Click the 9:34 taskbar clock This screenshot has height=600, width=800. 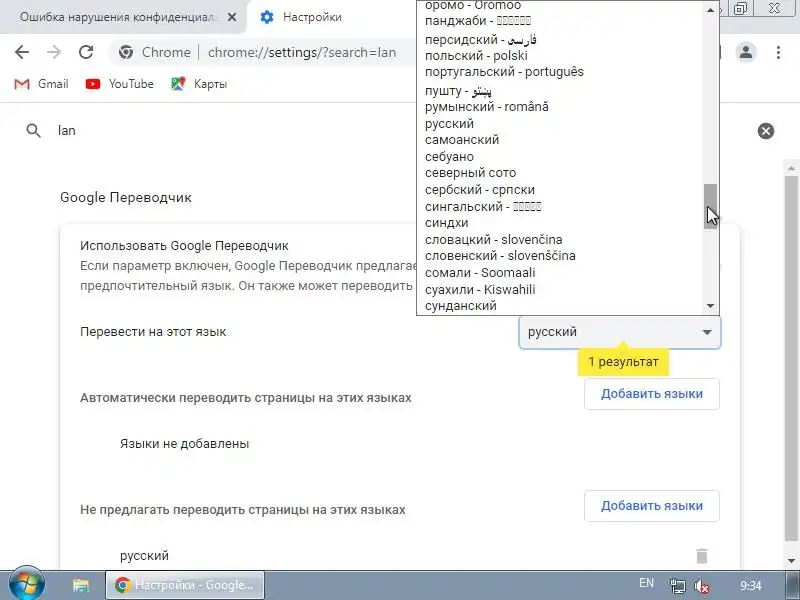[x=751, y=586]
